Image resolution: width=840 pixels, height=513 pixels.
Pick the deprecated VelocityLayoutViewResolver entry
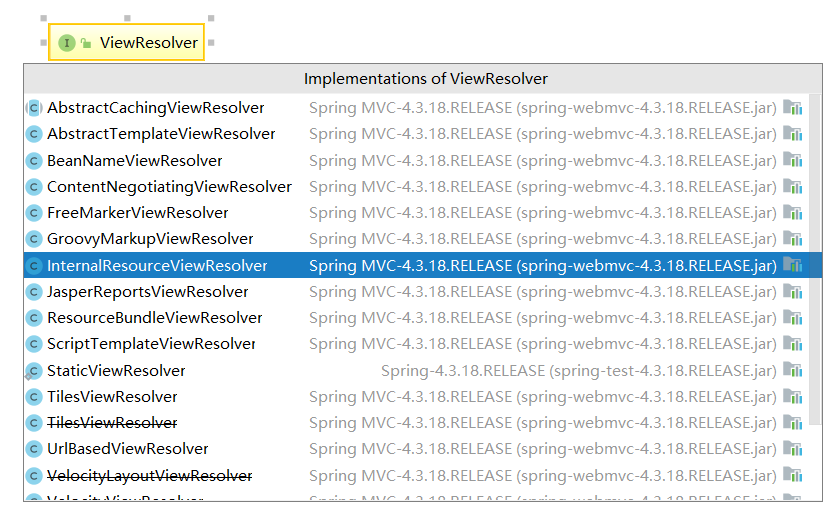point(150,476)
